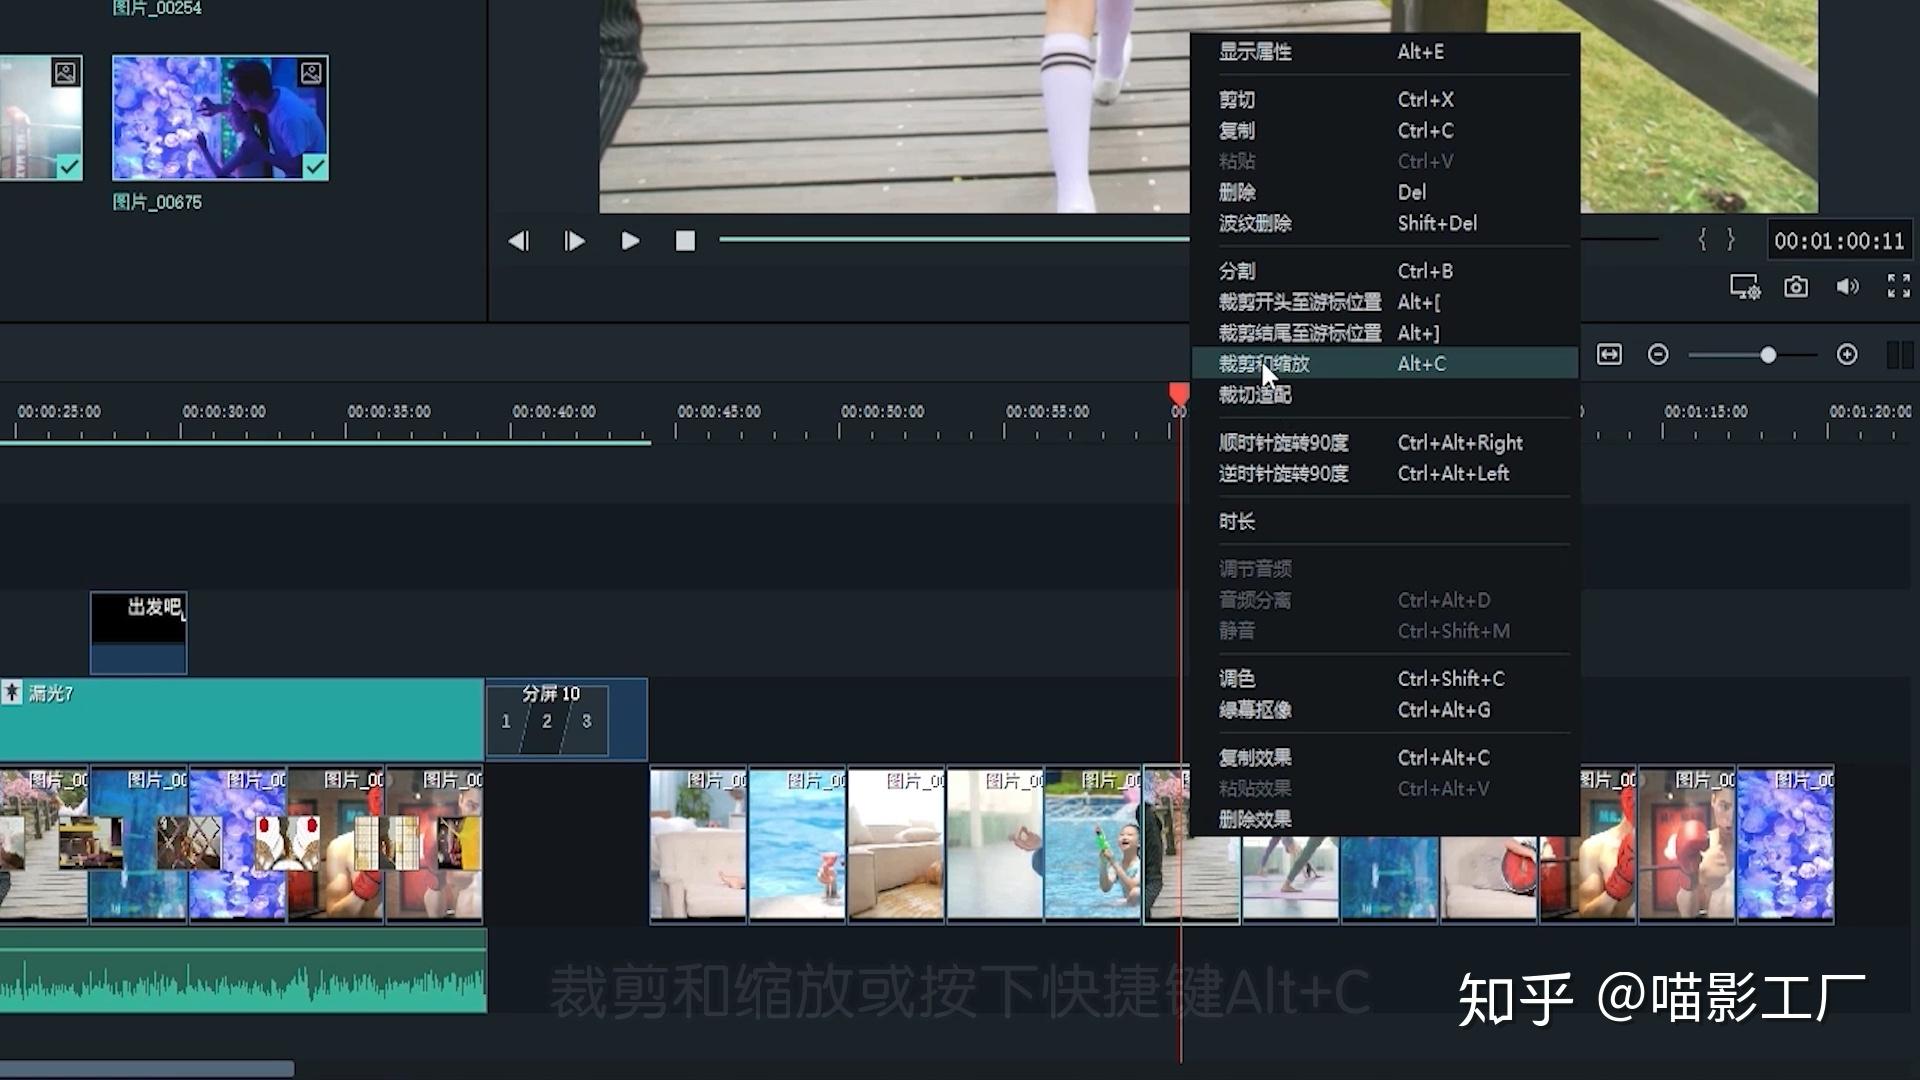The image size is (1920, 1080).
Task: Play the preview video
Action: tap(630, 241)
